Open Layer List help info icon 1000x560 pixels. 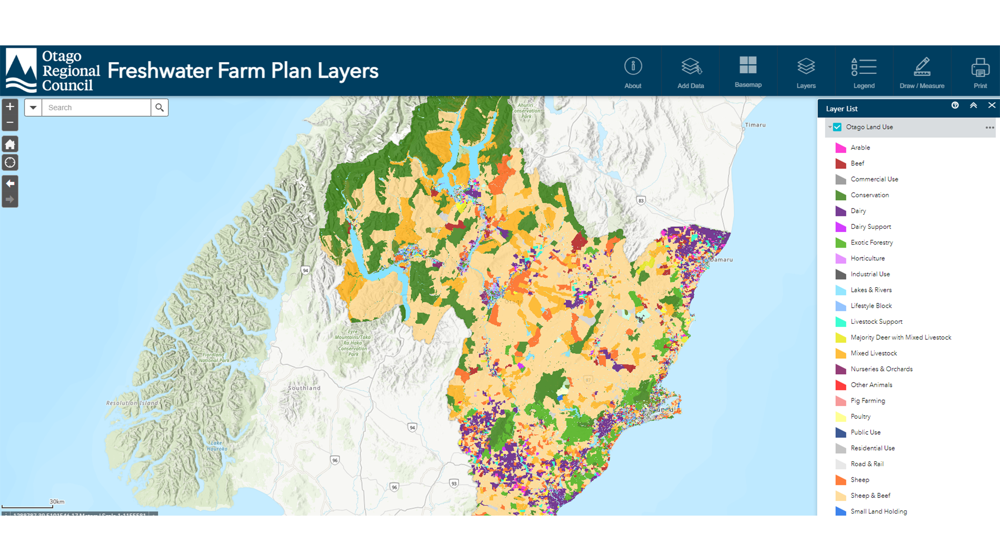point(955,105)
